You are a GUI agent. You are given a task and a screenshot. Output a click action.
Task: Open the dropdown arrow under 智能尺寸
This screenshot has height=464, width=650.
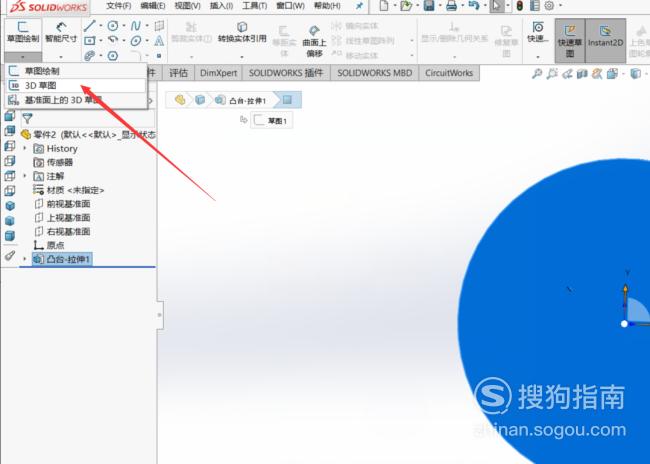pos(61,57)
